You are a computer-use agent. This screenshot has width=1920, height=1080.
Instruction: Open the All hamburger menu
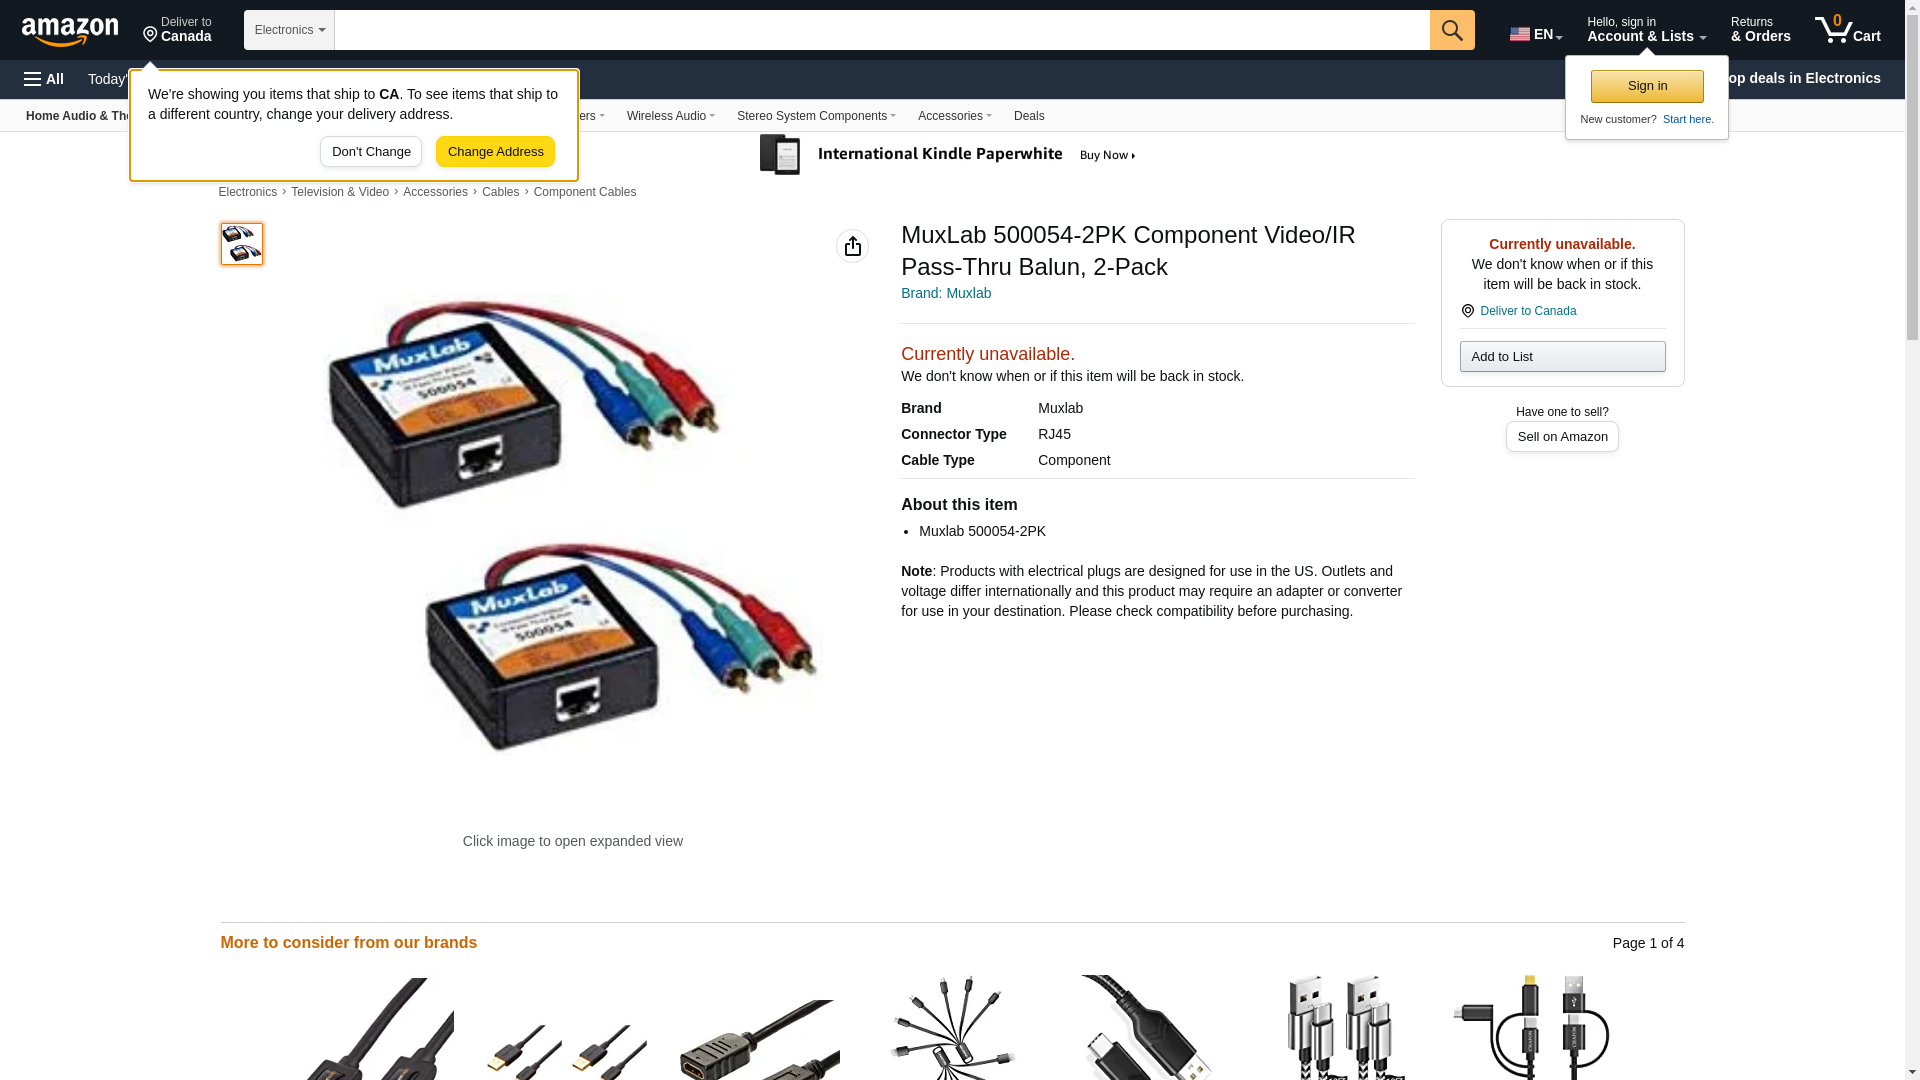click(x=44, y=79)
